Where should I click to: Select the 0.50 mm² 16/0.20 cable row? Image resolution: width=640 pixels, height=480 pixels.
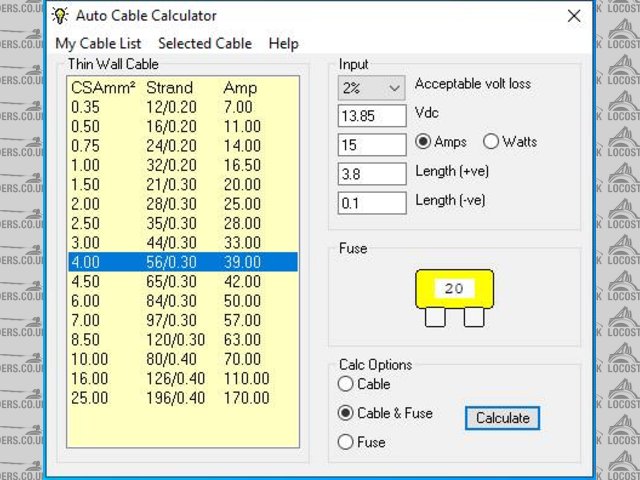pos(183,127)
